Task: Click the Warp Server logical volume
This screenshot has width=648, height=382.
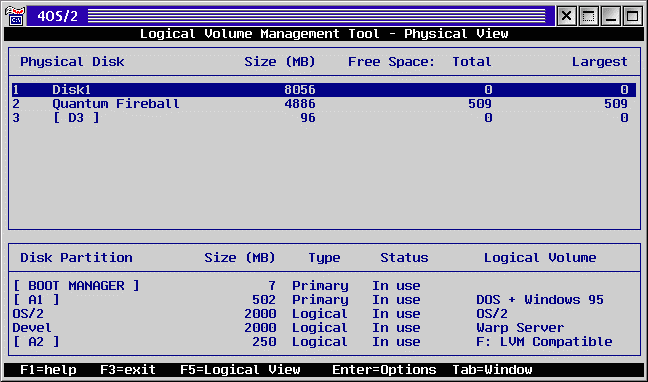Action: (x=520, y=328)
